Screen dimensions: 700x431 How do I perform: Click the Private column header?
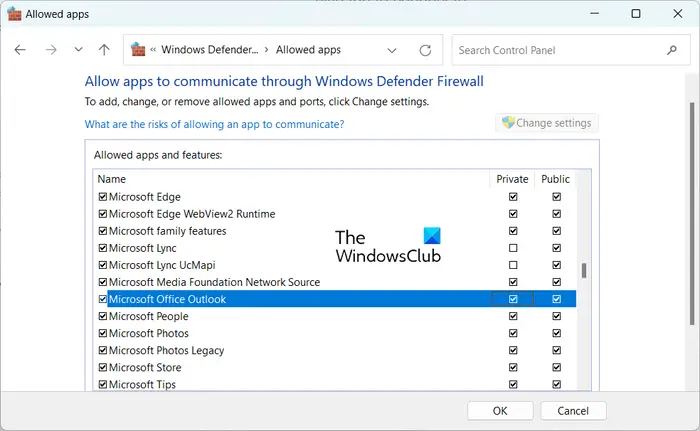point(512,179)
